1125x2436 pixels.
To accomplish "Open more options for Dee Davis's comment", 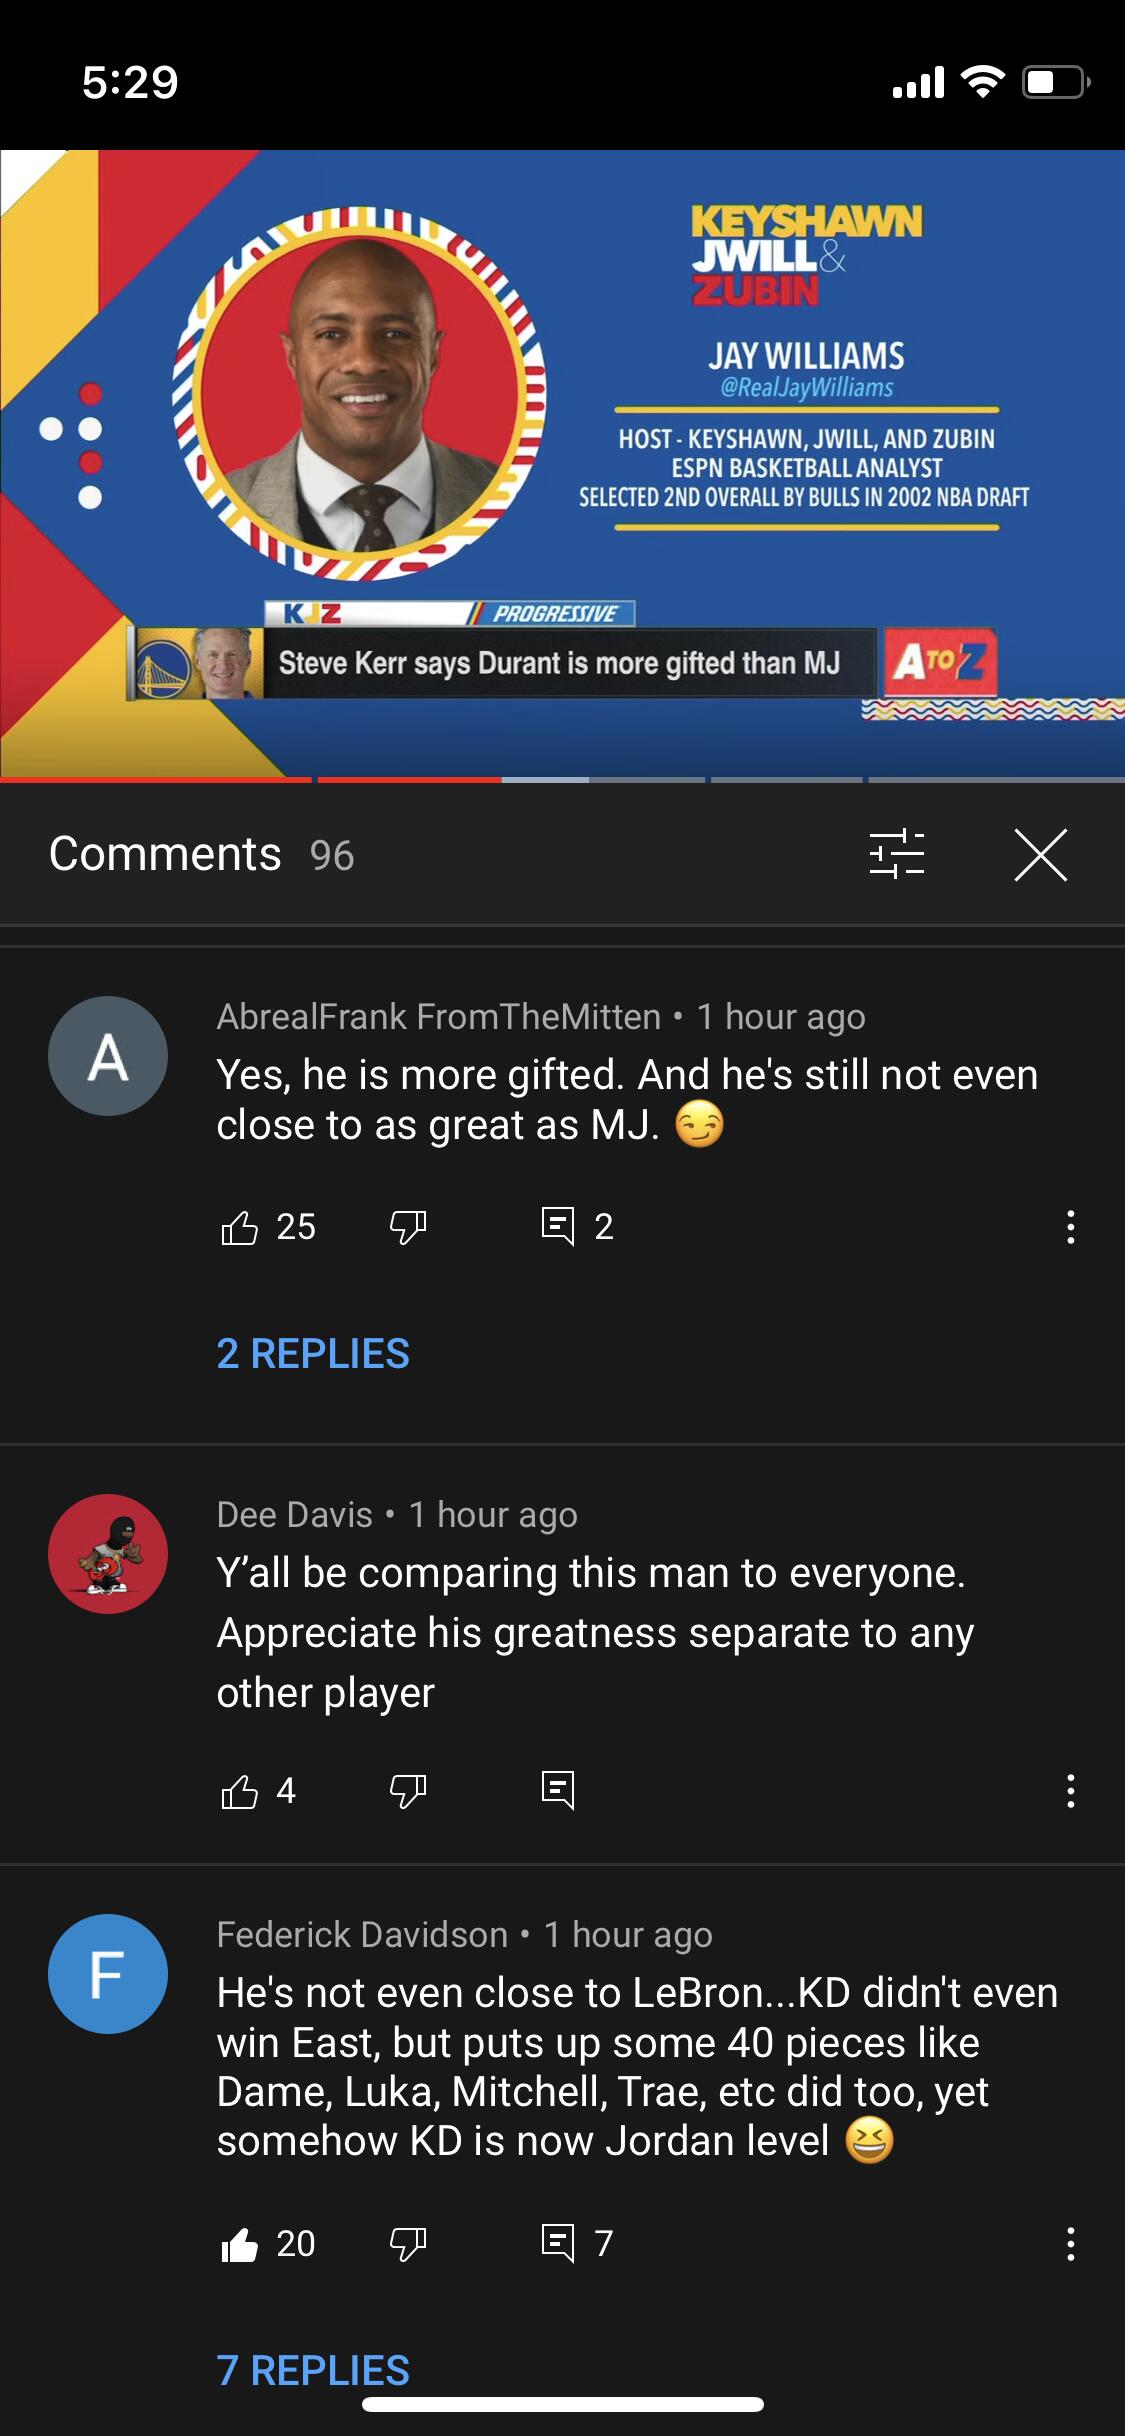I will pyautogui.click(x=1070, y=1791).
